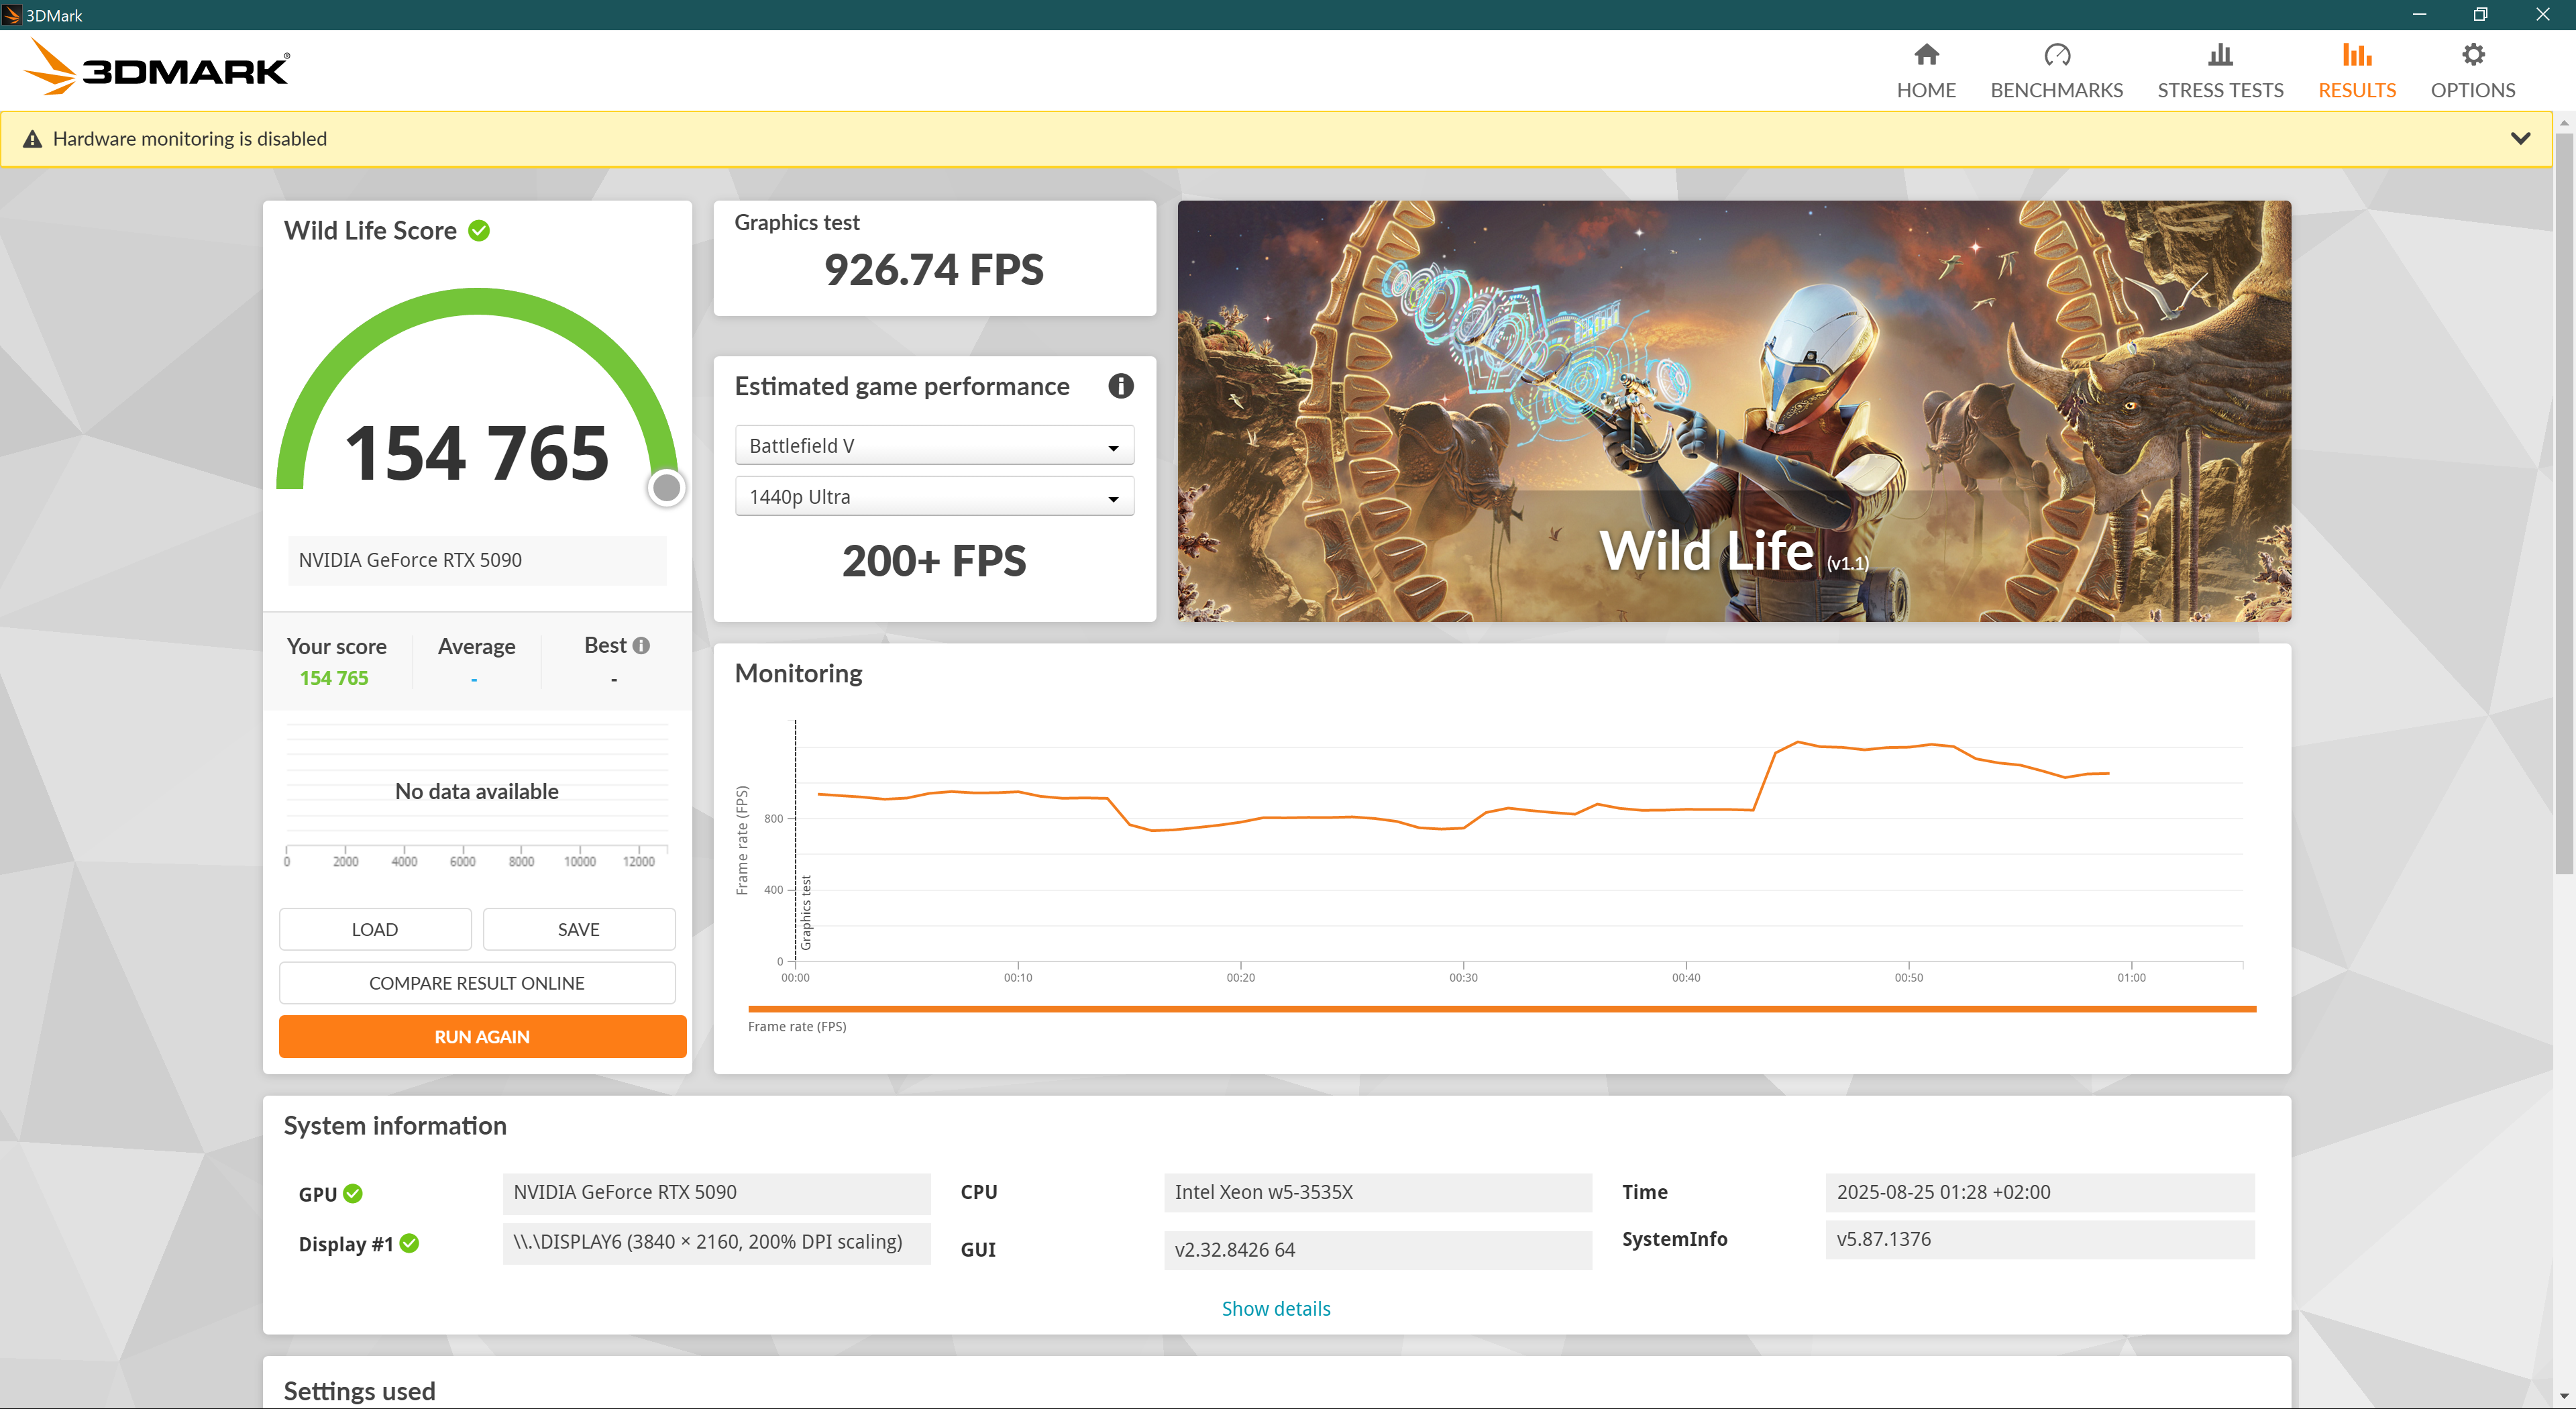Click Compare Result Online button
This screenshot has width=2576, height=1409.
pyautogui.click(x=477, y=983)
